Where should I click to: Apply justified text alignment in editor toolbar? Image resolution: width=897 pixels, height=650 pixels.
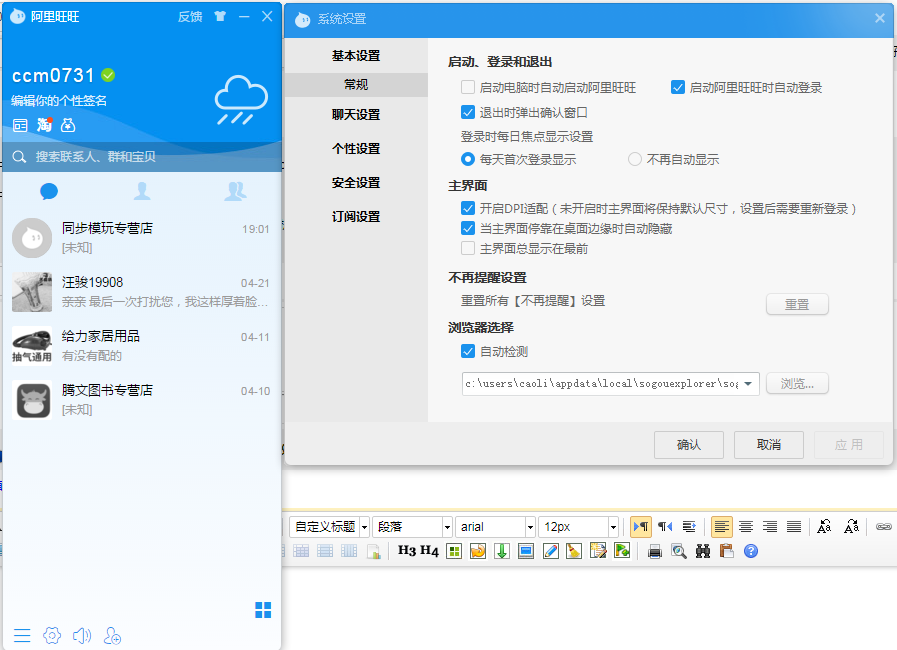click(x=794, y=526)
